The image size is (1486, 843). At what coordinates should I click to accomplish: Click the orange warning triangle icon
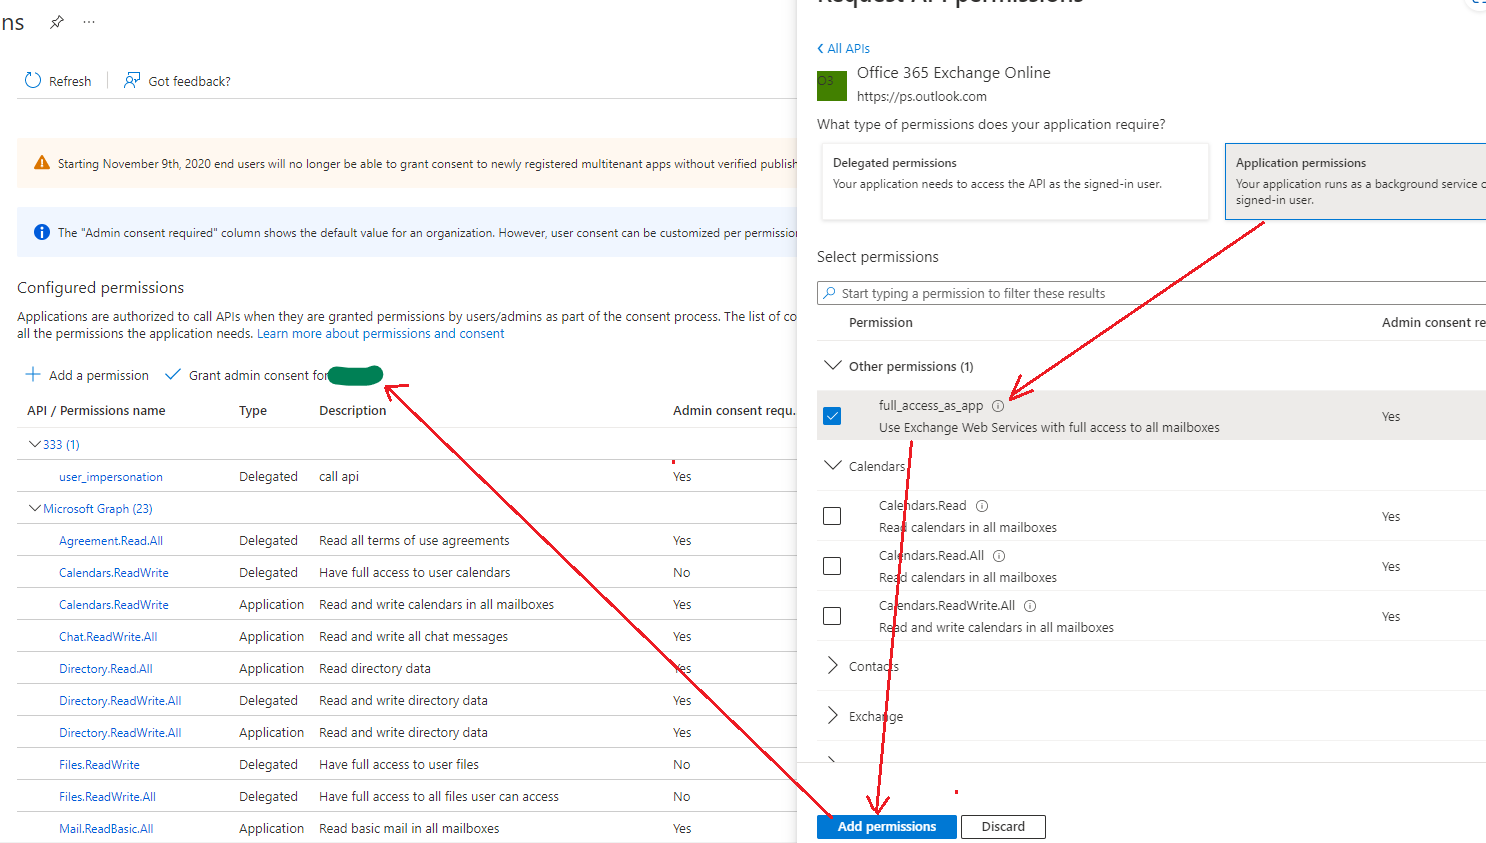pos(42,163)
